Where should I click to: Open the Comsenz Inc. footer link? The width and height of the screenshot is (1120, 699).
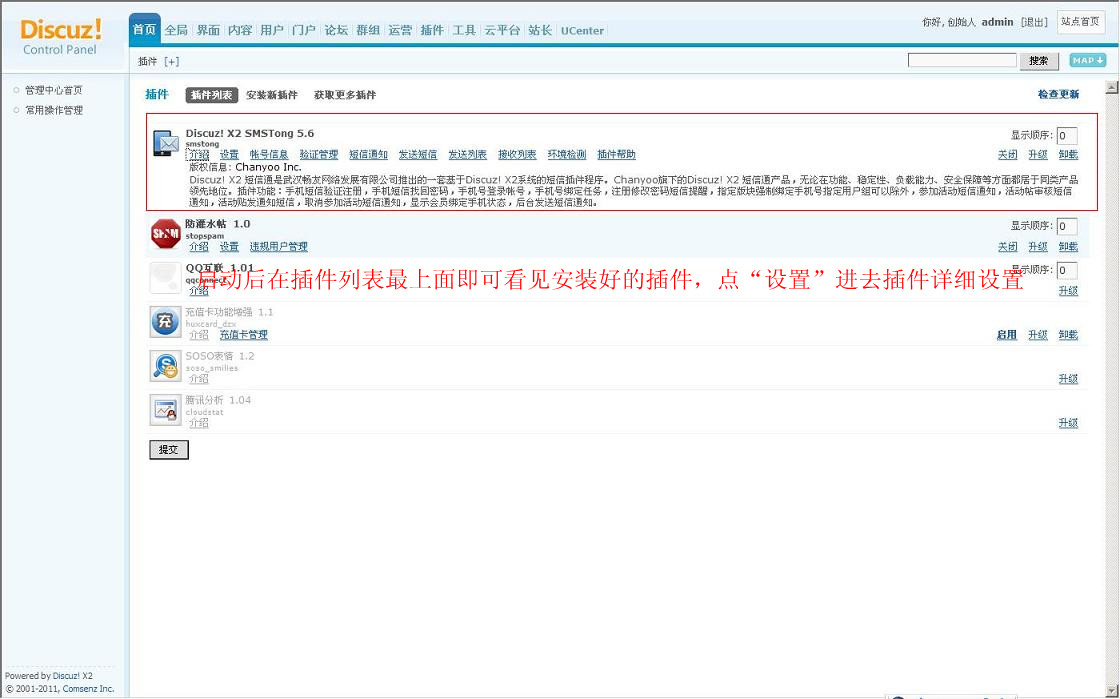point(89,688)
